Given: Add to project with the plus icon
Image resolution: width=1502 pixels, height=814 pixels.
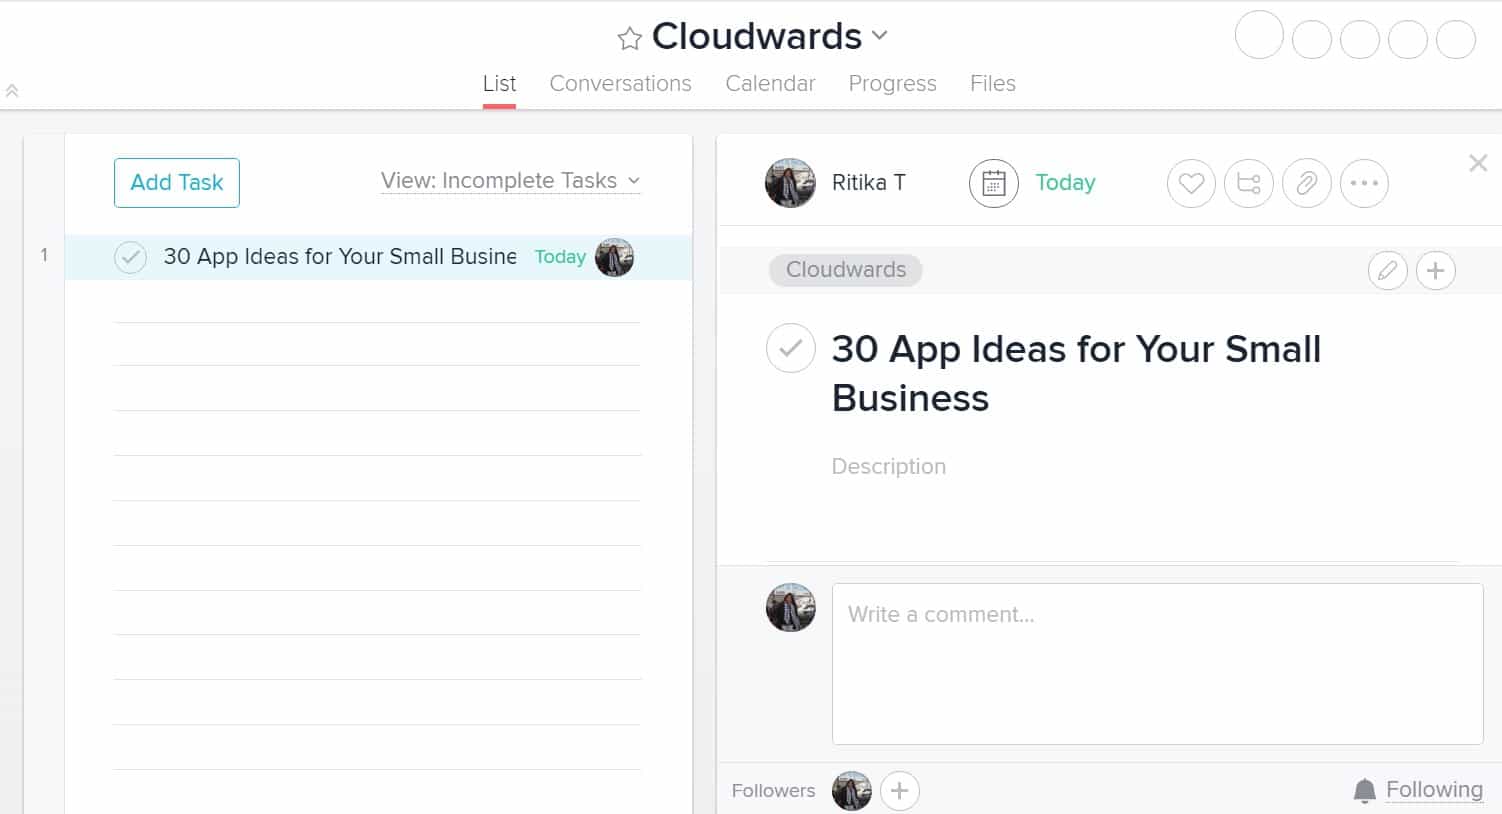Looking at the screenshot, I should (1436, 270).
